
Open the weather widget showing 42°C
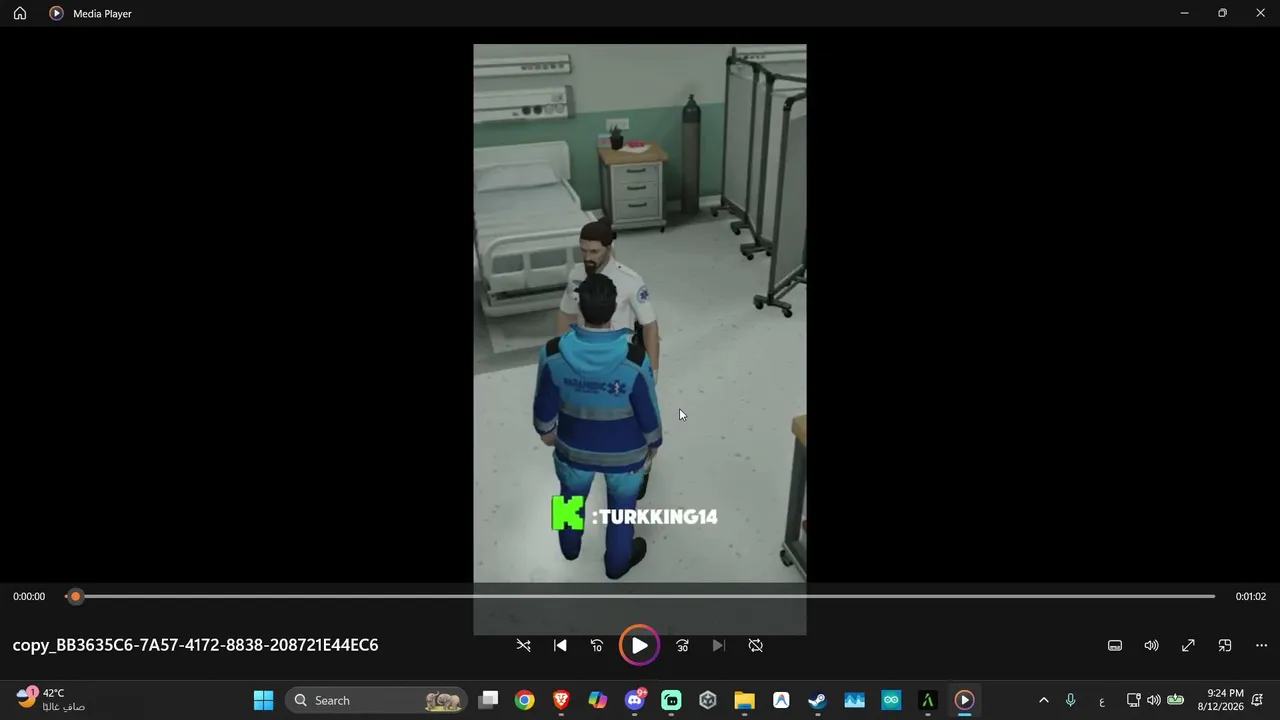pos(52,700)
